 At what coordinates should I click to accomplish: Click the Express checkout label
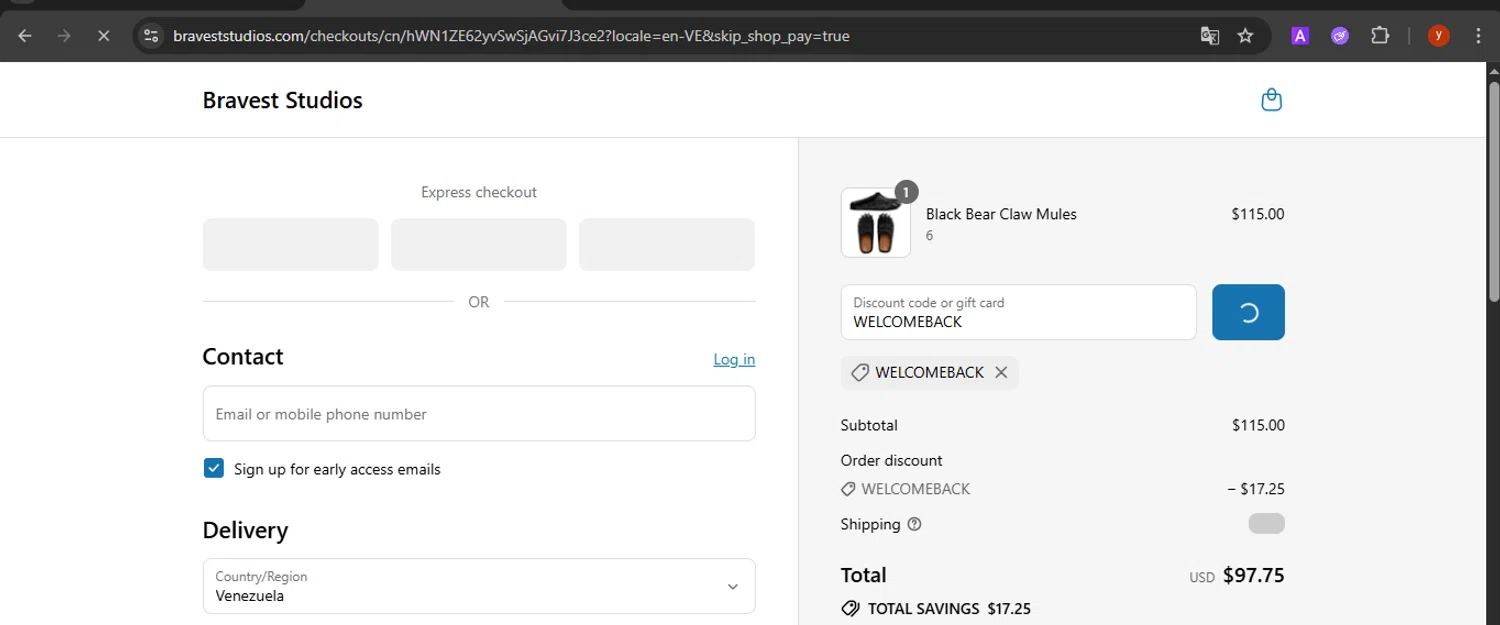tap(479, 192)
